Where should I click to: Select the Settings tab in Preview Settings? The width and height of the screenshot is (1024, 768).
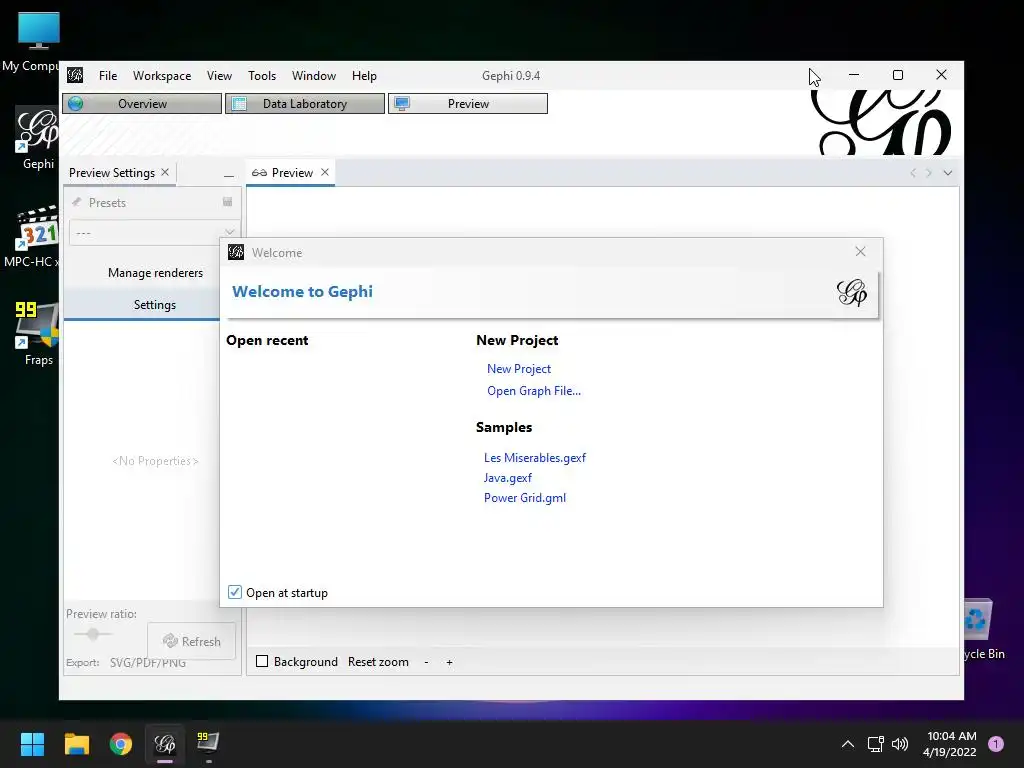[155, 305]
